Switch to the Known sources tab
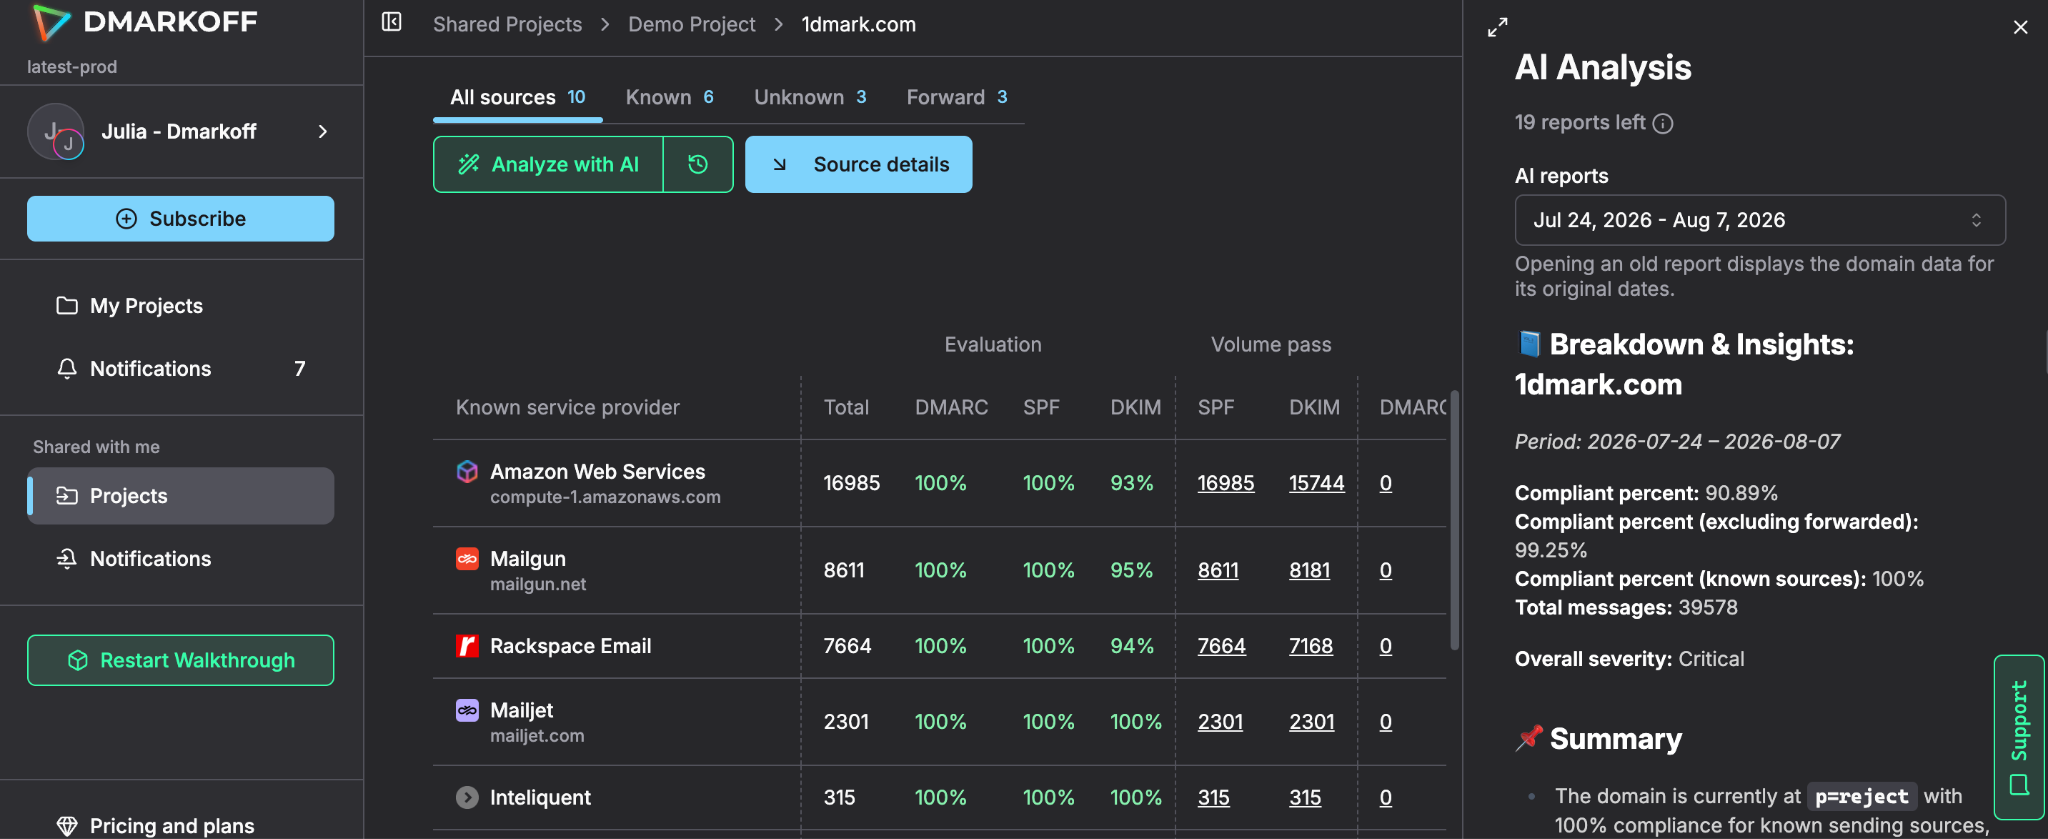The height and width of the screenshot is (839, 2048). [x=669, y=97]
